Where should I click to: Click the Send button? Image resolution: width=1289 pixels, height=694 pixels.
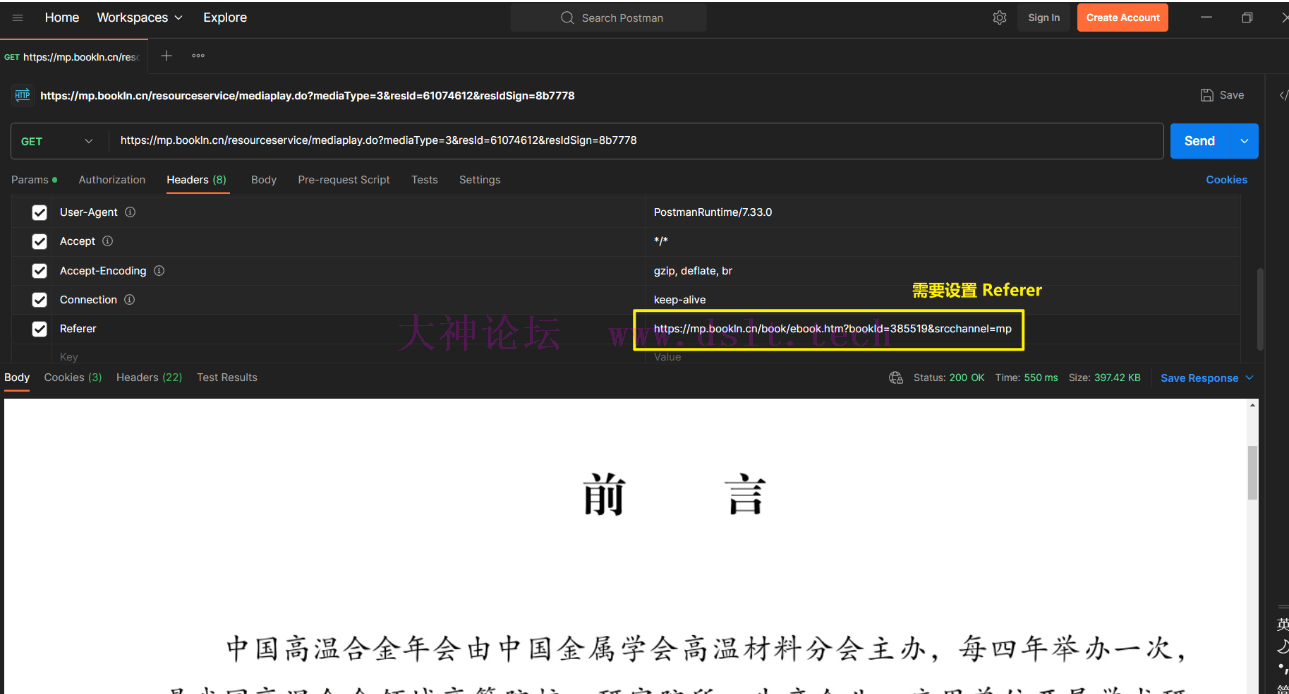(x=1200, y=141)
